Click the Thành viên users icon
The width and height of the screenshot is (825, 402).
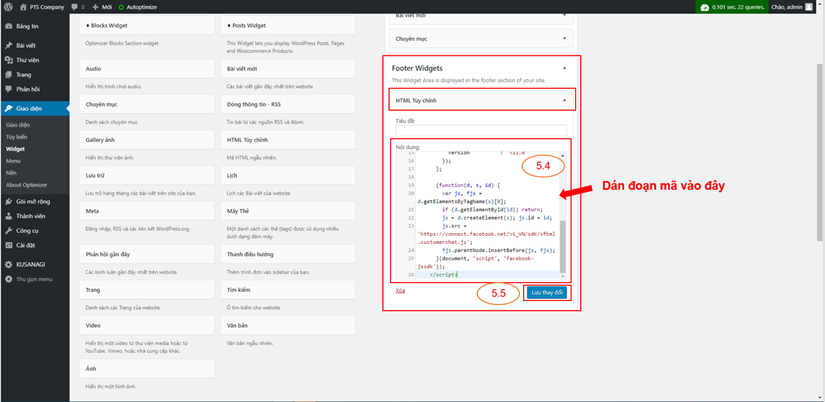(8, 216)
